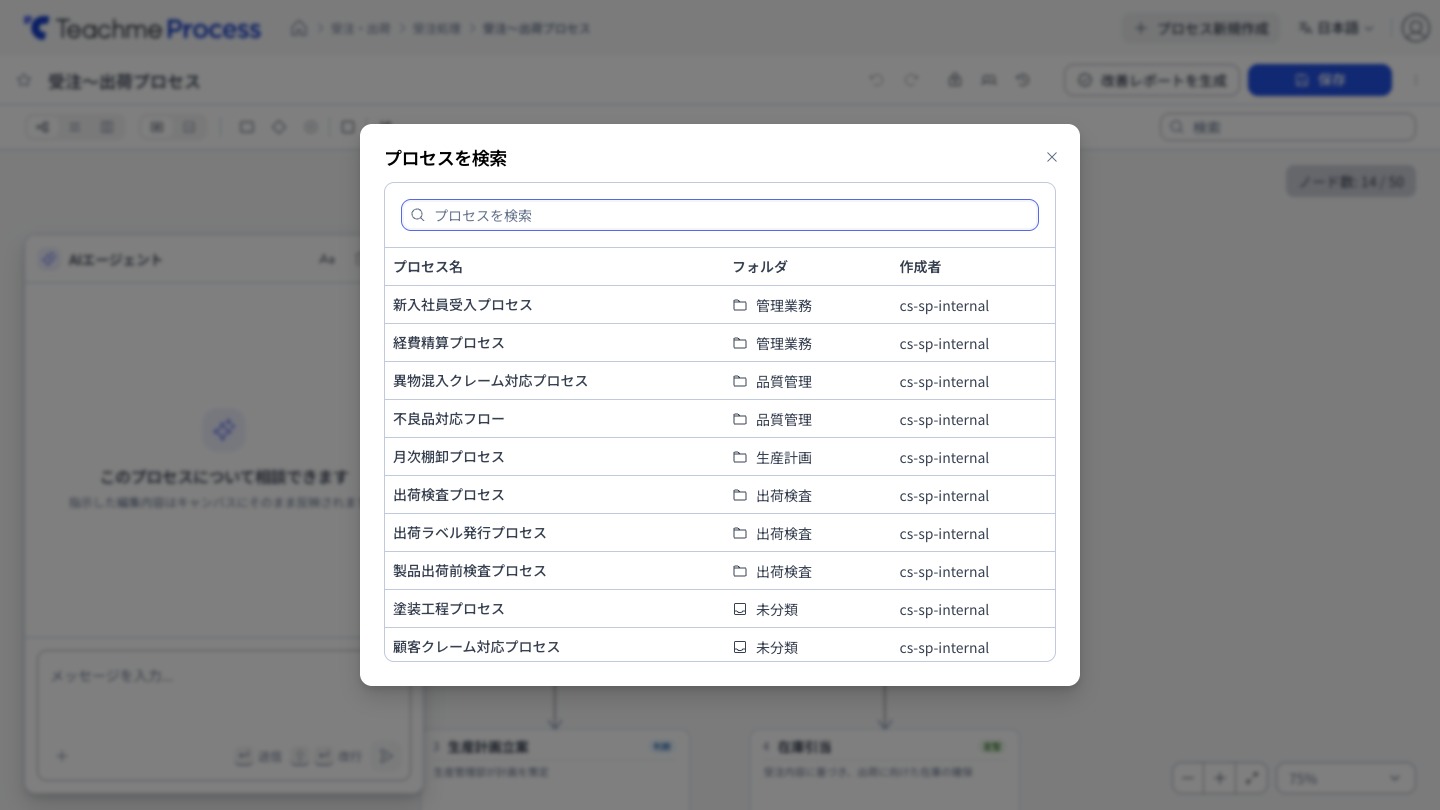The width and height of the screenshot is (1440, 810).
Task: Go to the home icon in the breadcrumb
Action: click(x=299, y=28)
